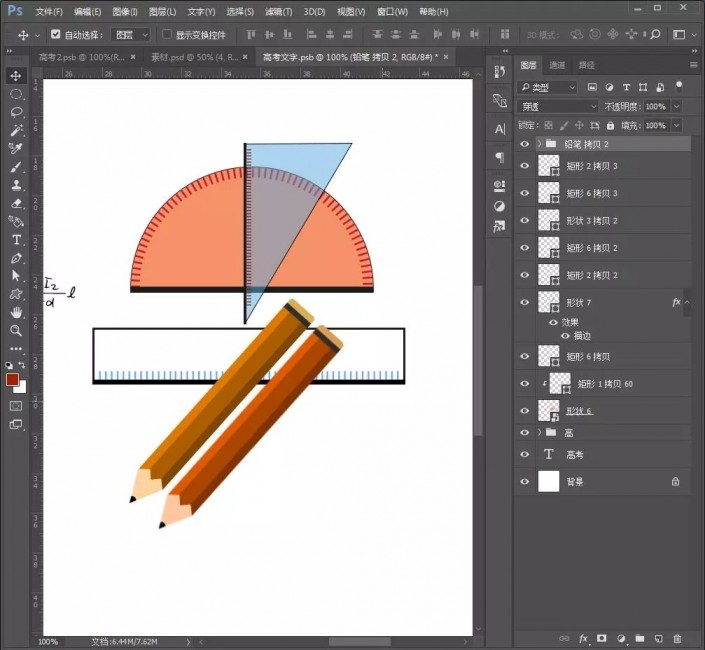Hide the 高考 text layer

[524, 454]
